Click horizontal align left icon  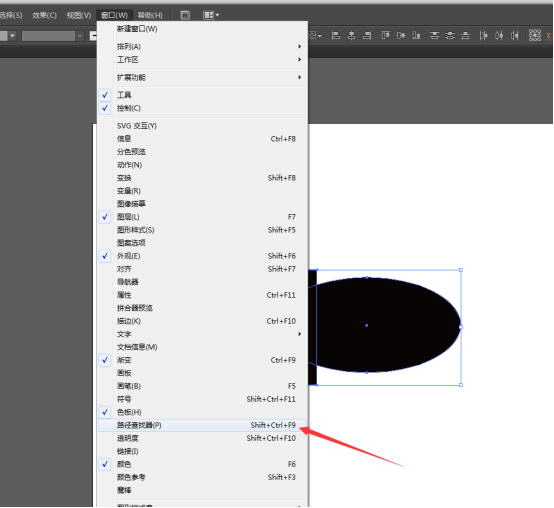pyautogui.click(x=336, y=35)
